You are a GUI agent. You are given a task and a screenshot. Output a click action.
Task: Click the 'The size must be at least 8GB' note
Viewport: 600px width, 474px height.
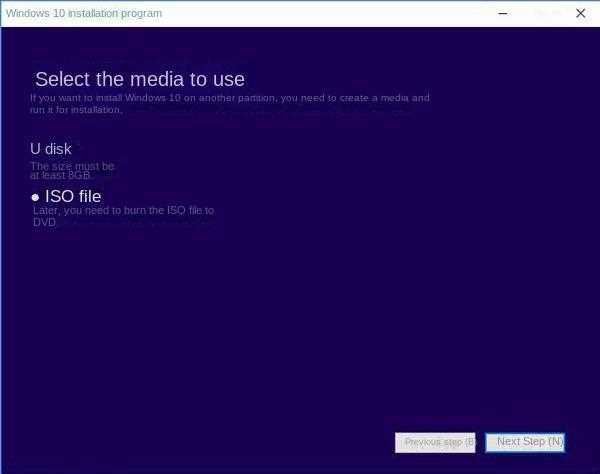pos(72,171)
